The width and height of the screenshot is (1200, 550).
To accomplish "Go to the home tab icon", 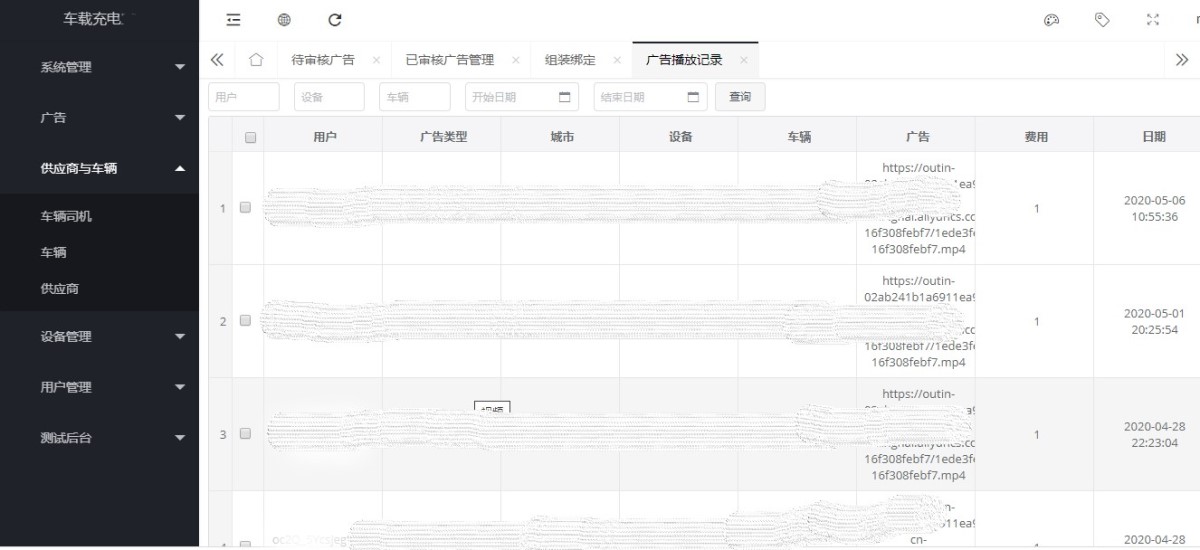I will pos(255,60).
